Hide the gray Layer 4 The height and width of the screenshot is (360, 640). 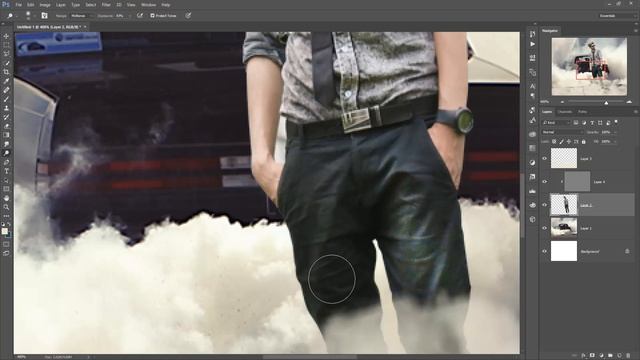[x=544, y=182]
